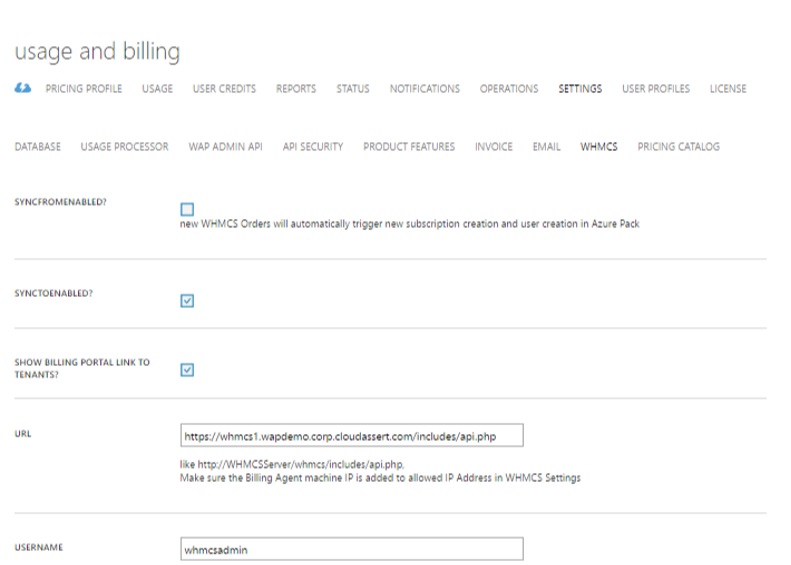Click the SYNCTOENABLED? label

53,293
